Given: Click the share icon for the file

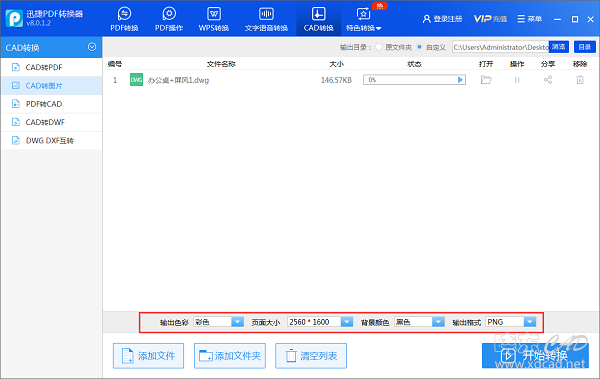Looking at the screenshot, I should pos(548,80).
